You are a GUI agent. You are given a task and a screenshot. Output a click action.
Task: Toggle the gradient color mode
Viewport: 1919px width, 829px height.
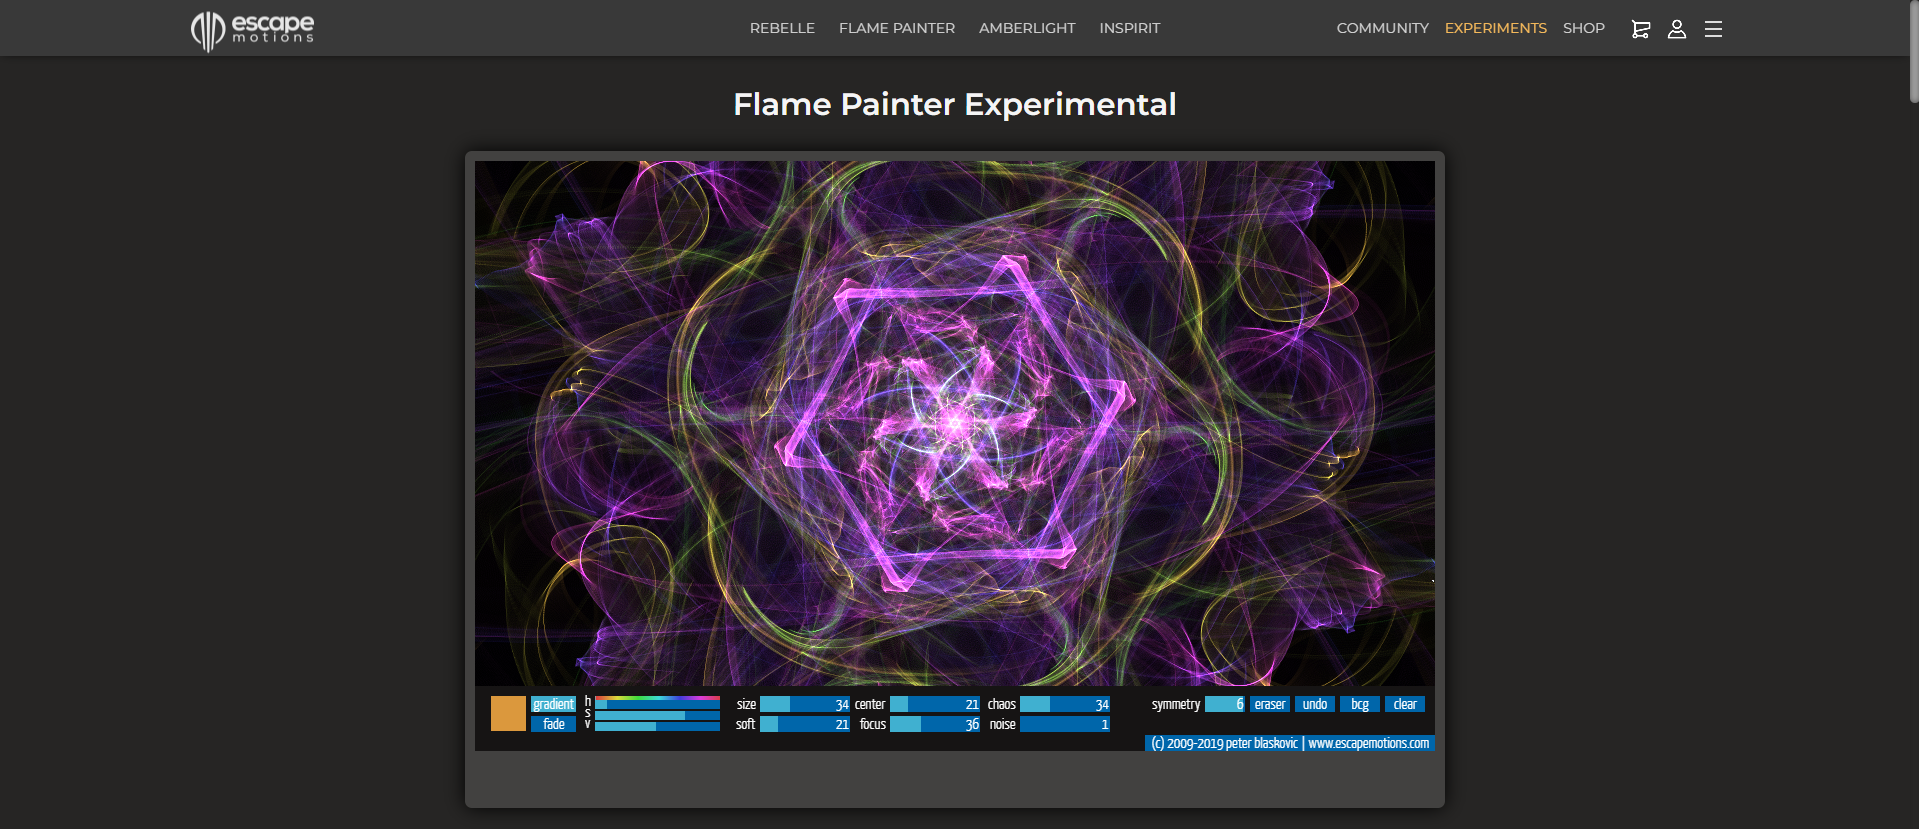(x=553, y=704)
